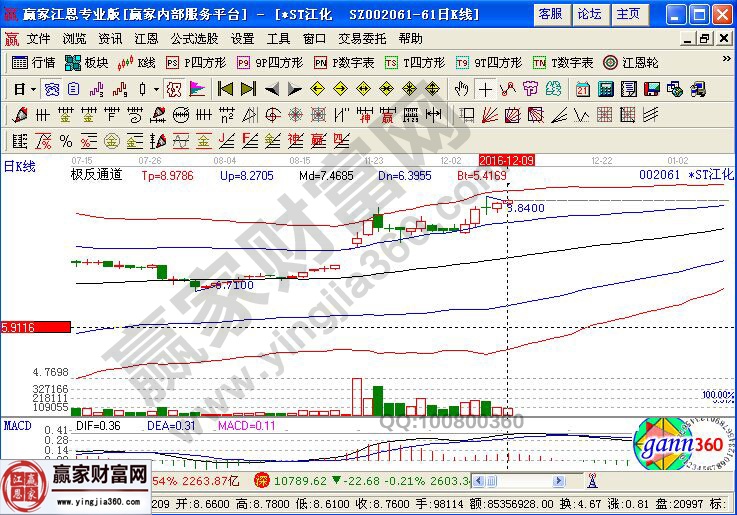
Task: Jump to first bar with the skip-to-start arrow
Action: point(225,88)
